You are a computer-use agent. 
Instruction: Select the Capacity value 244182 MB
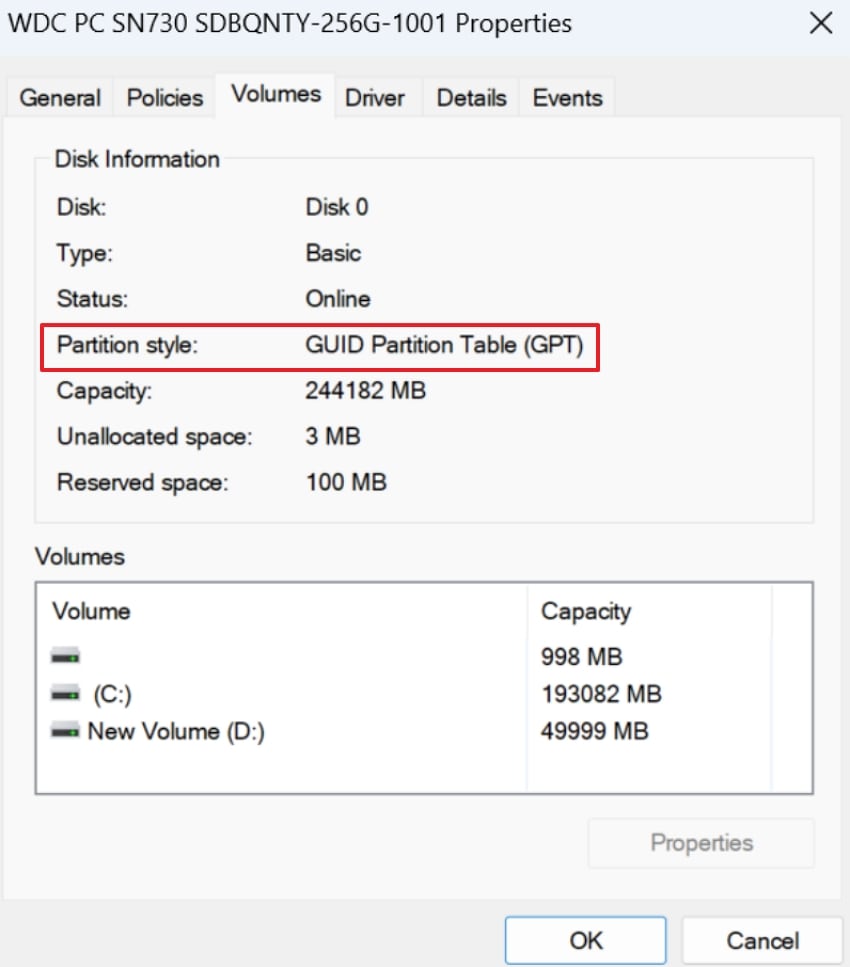tap(366, 391)
